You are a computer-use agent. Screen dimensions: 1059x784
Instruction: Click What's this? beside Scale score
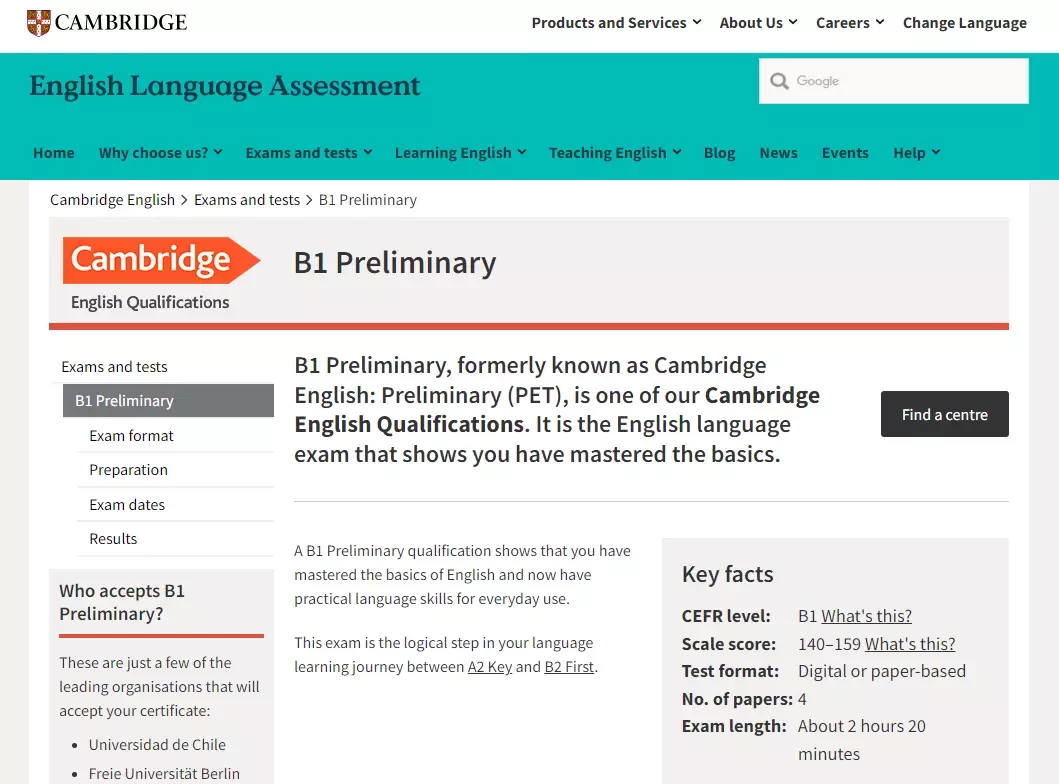(910, 644)
